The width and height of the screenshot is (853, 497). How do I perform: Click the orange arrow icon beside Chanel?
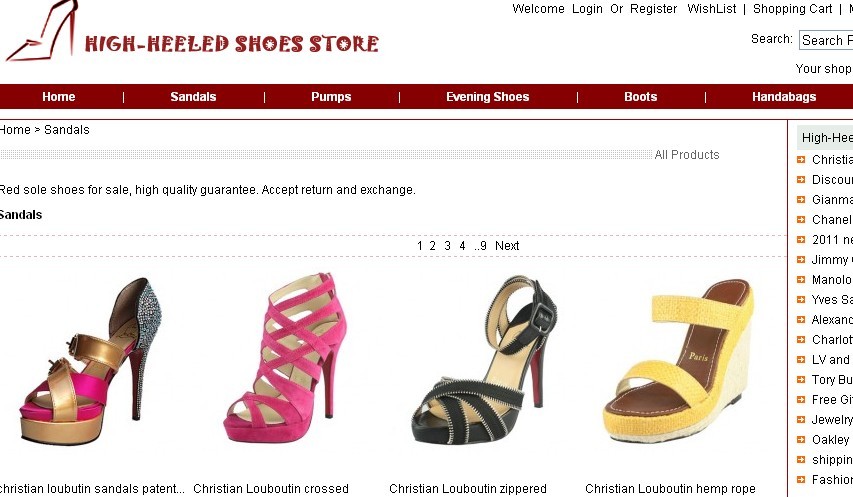801,220
